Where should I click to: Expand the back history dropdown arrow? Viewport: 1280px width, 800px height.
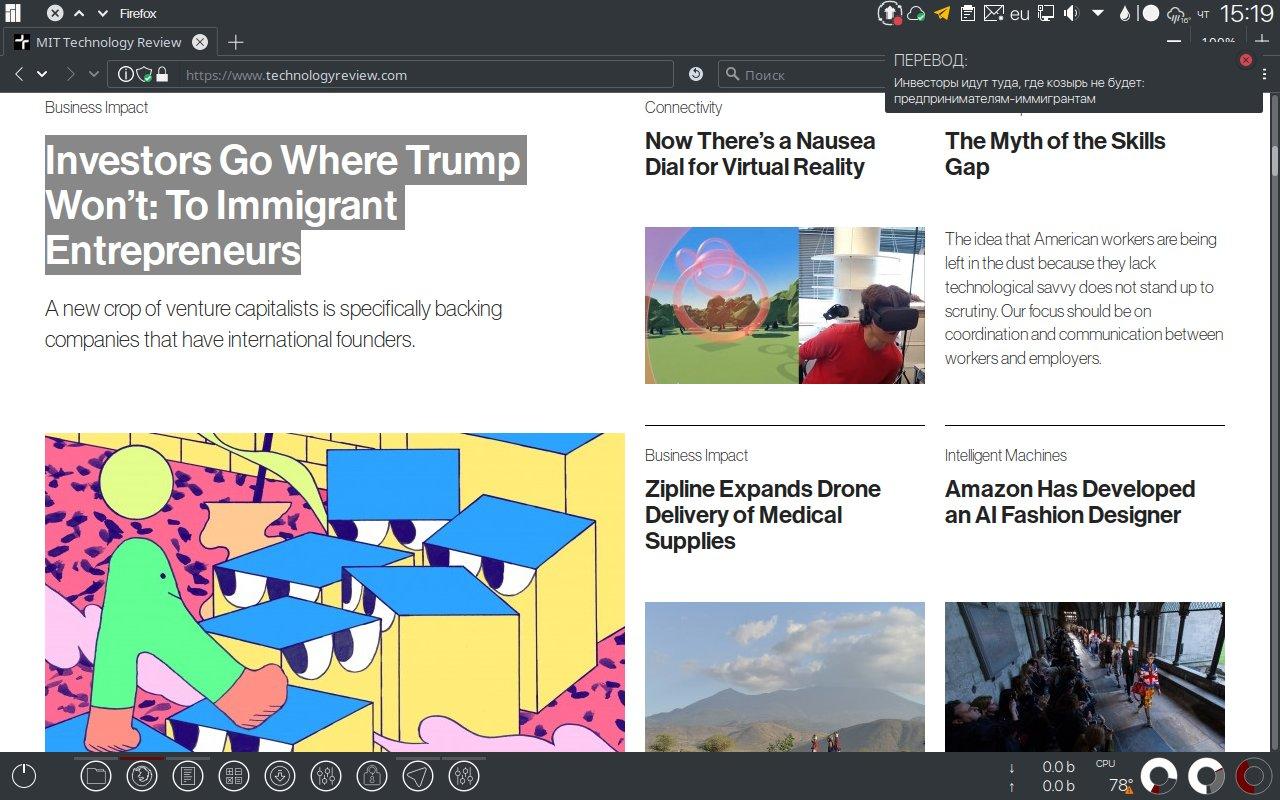point(42,74)
